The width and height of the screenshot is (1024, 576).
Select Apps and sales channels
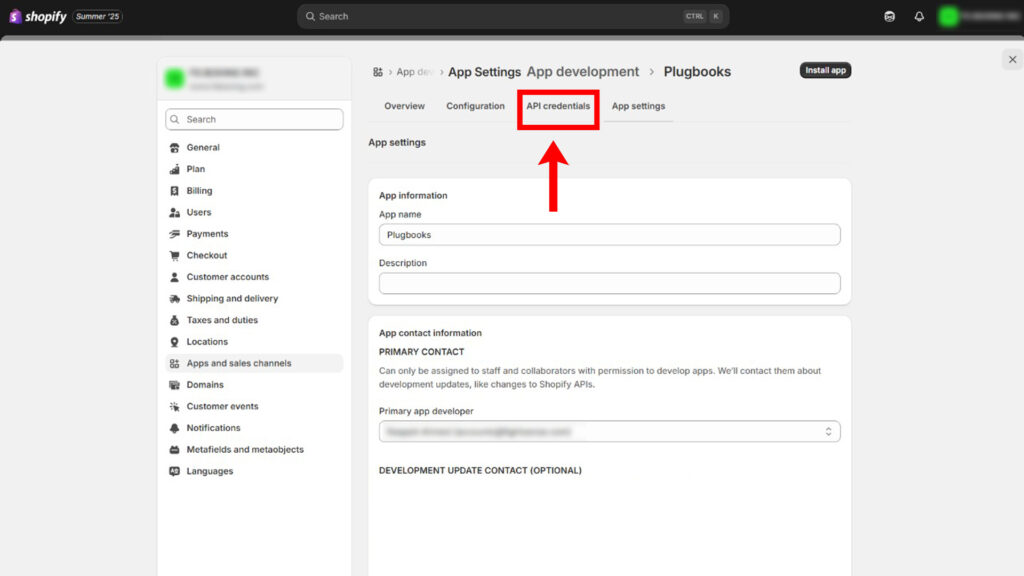pos(254,363)
